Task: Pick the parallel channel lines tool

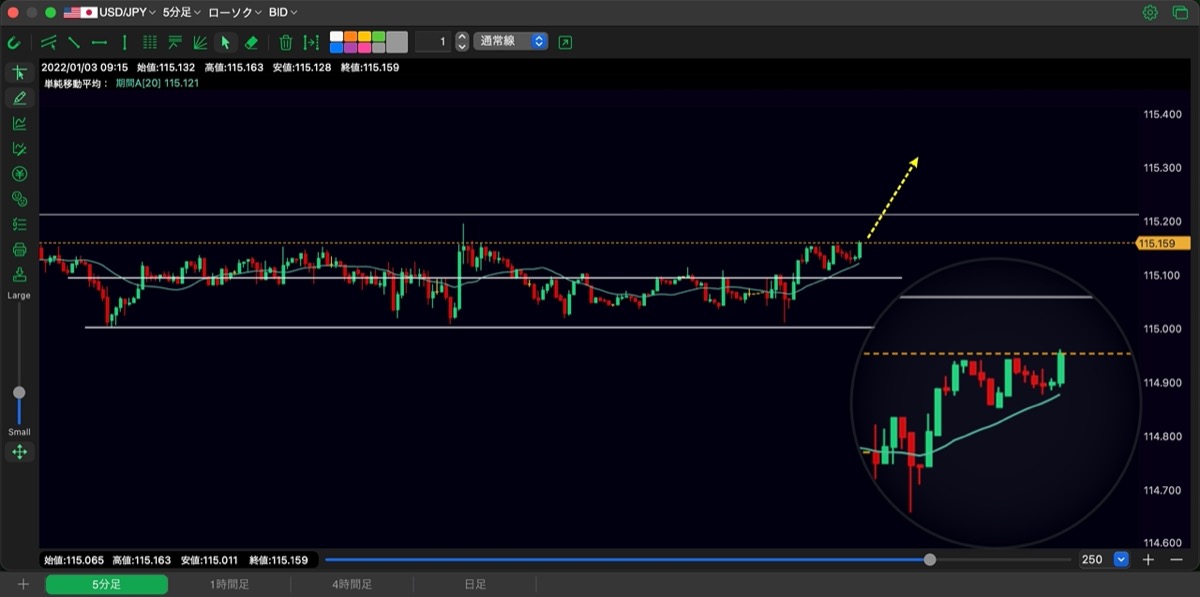Action: [48, 42]
